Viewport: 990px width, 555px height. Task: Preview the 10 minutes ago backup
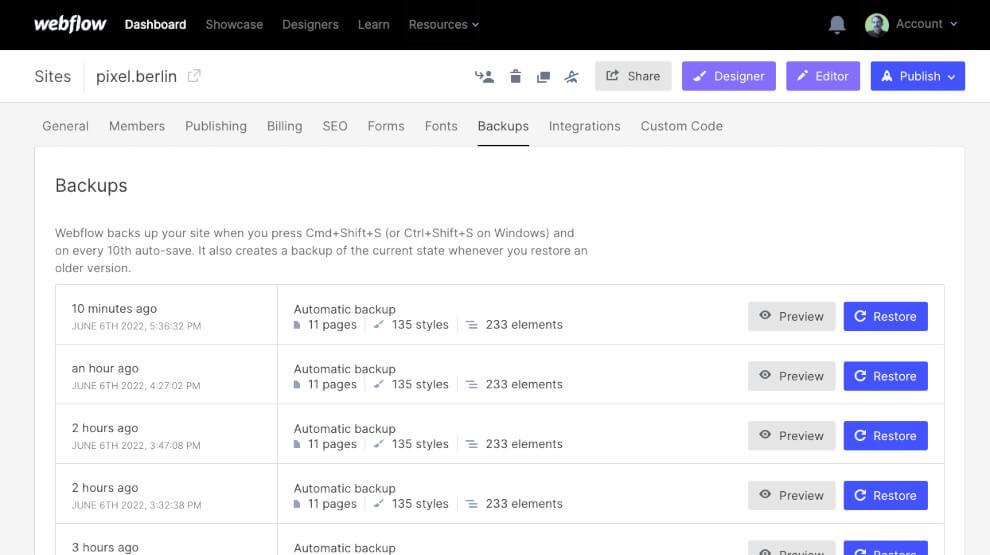[791, 316]
